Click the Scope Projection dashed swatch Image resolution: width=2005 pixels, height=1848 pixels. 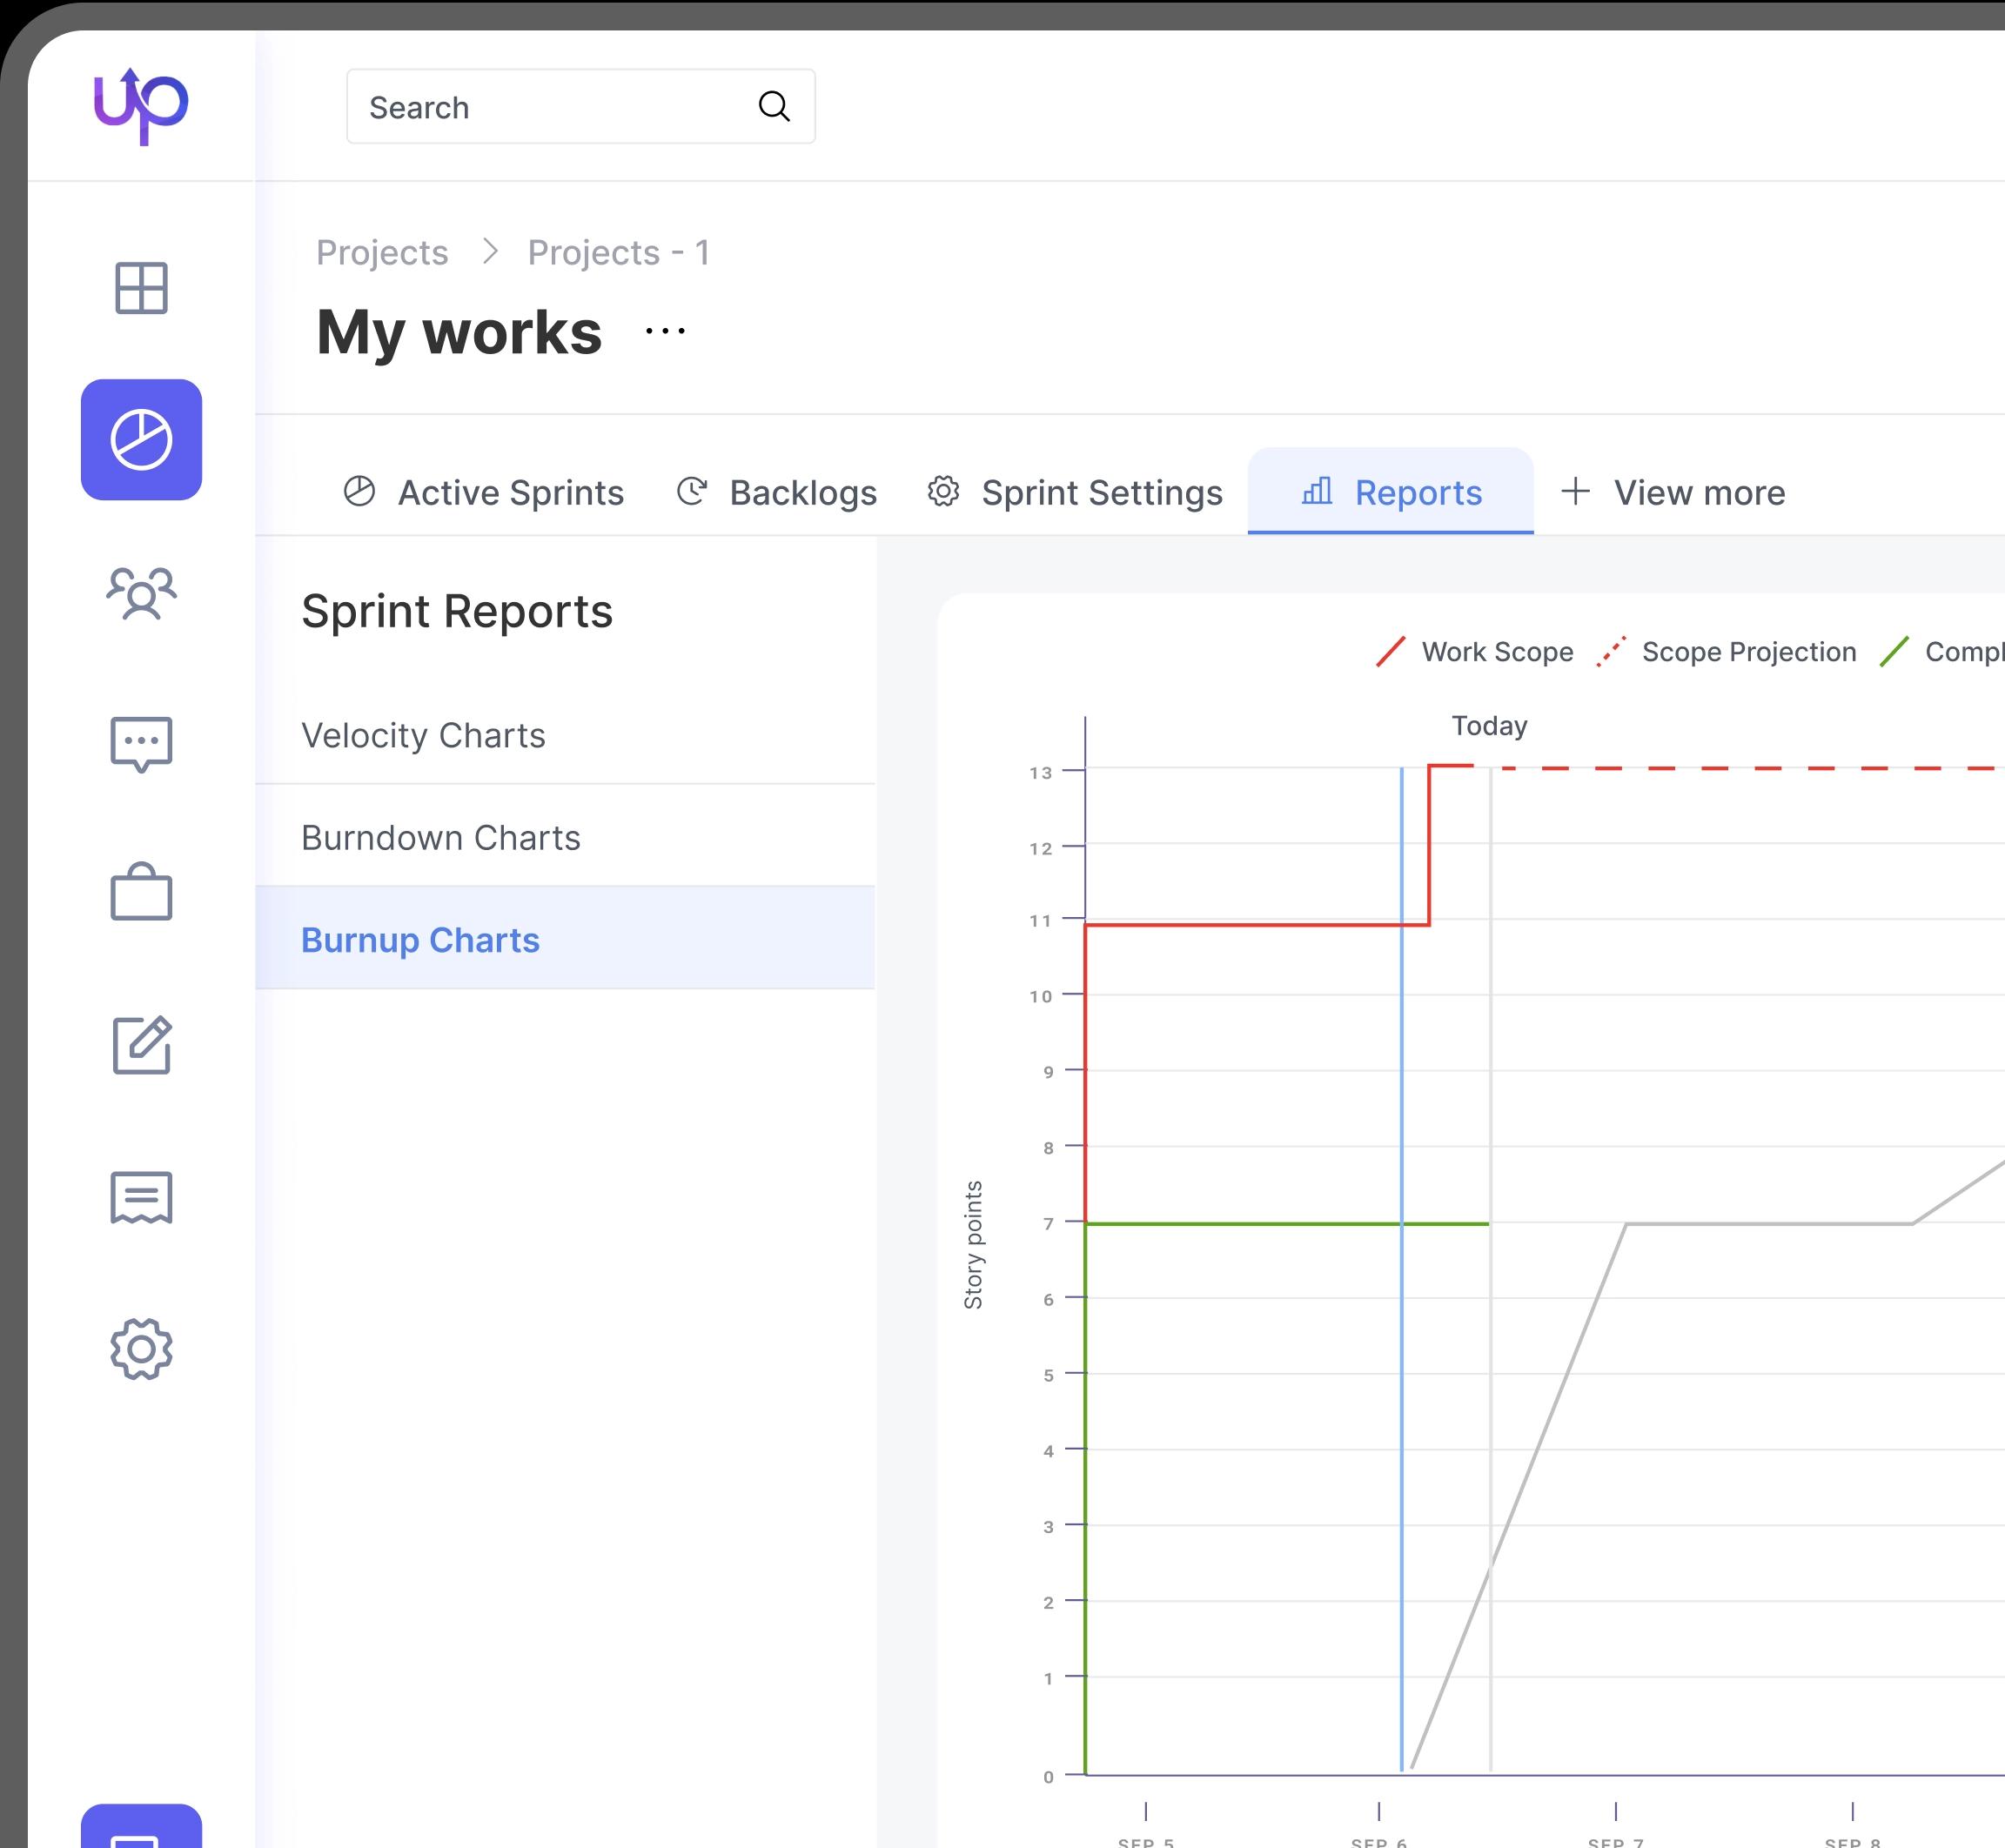coord(1611,652)
